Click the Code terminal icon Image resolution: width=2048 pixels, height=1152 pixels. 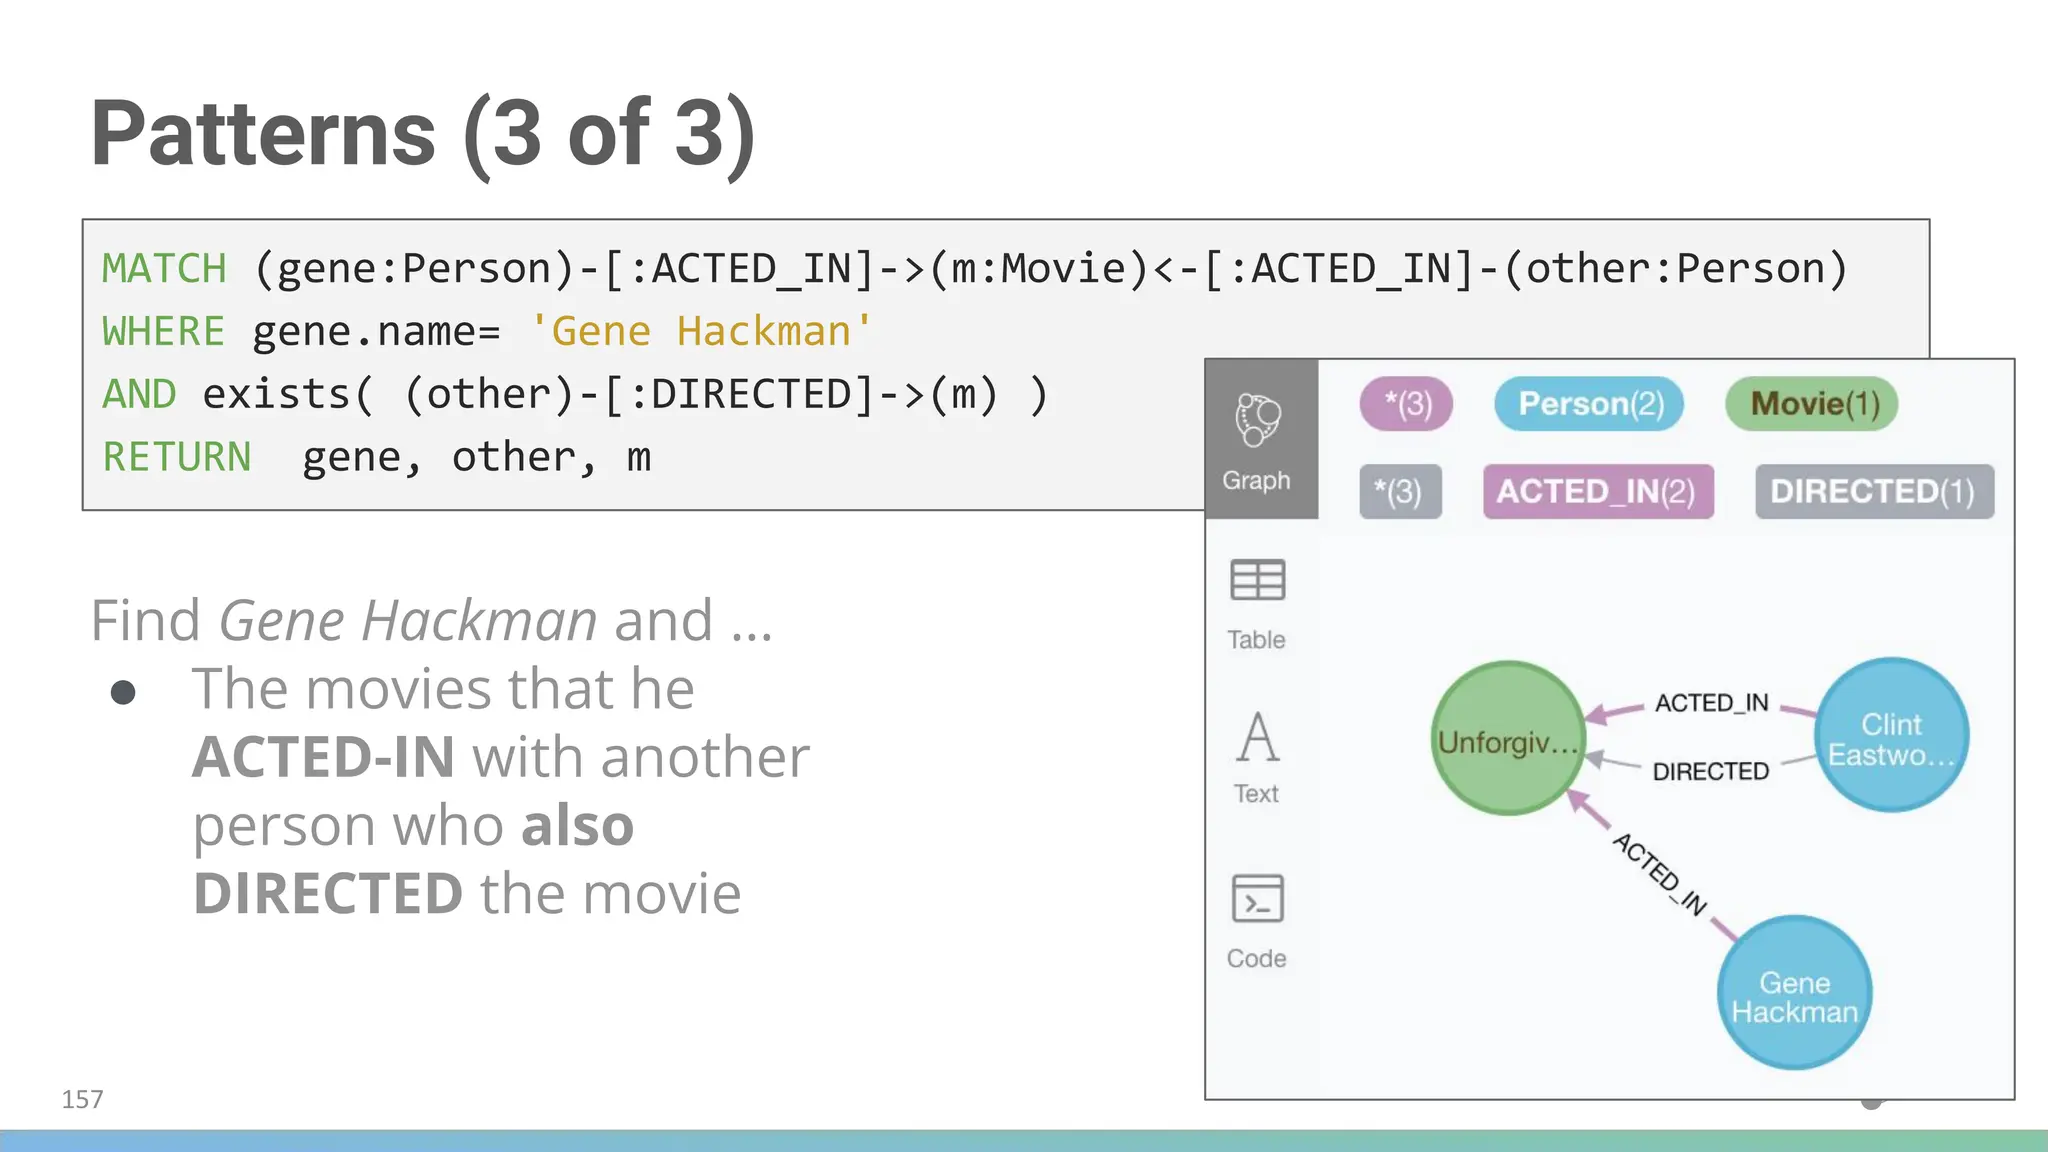(1258, 898)
